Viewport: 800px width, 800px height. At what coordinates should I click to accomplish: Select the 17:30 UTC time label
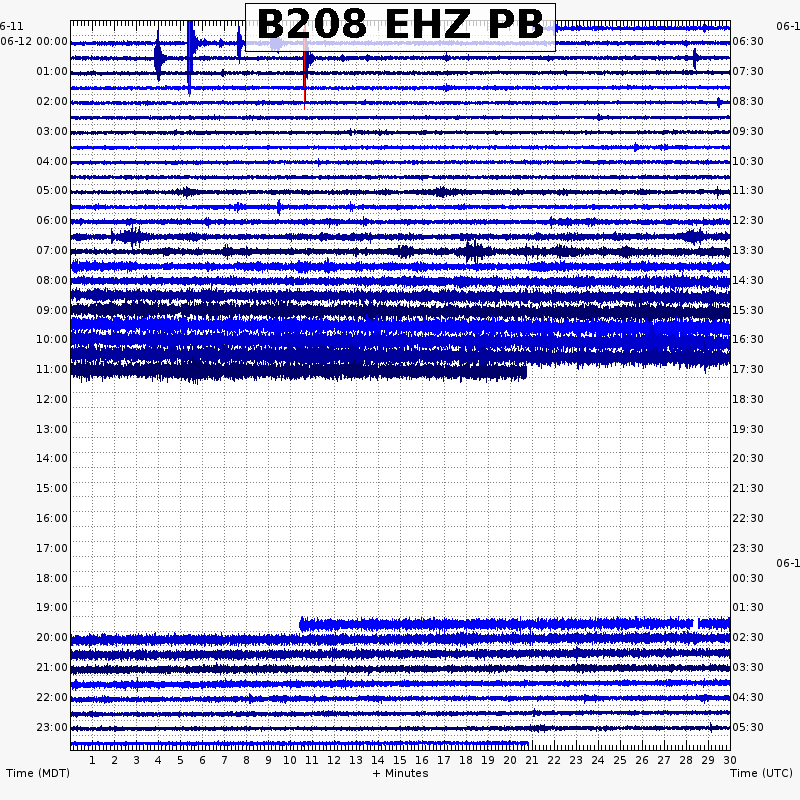coord(748,369)
